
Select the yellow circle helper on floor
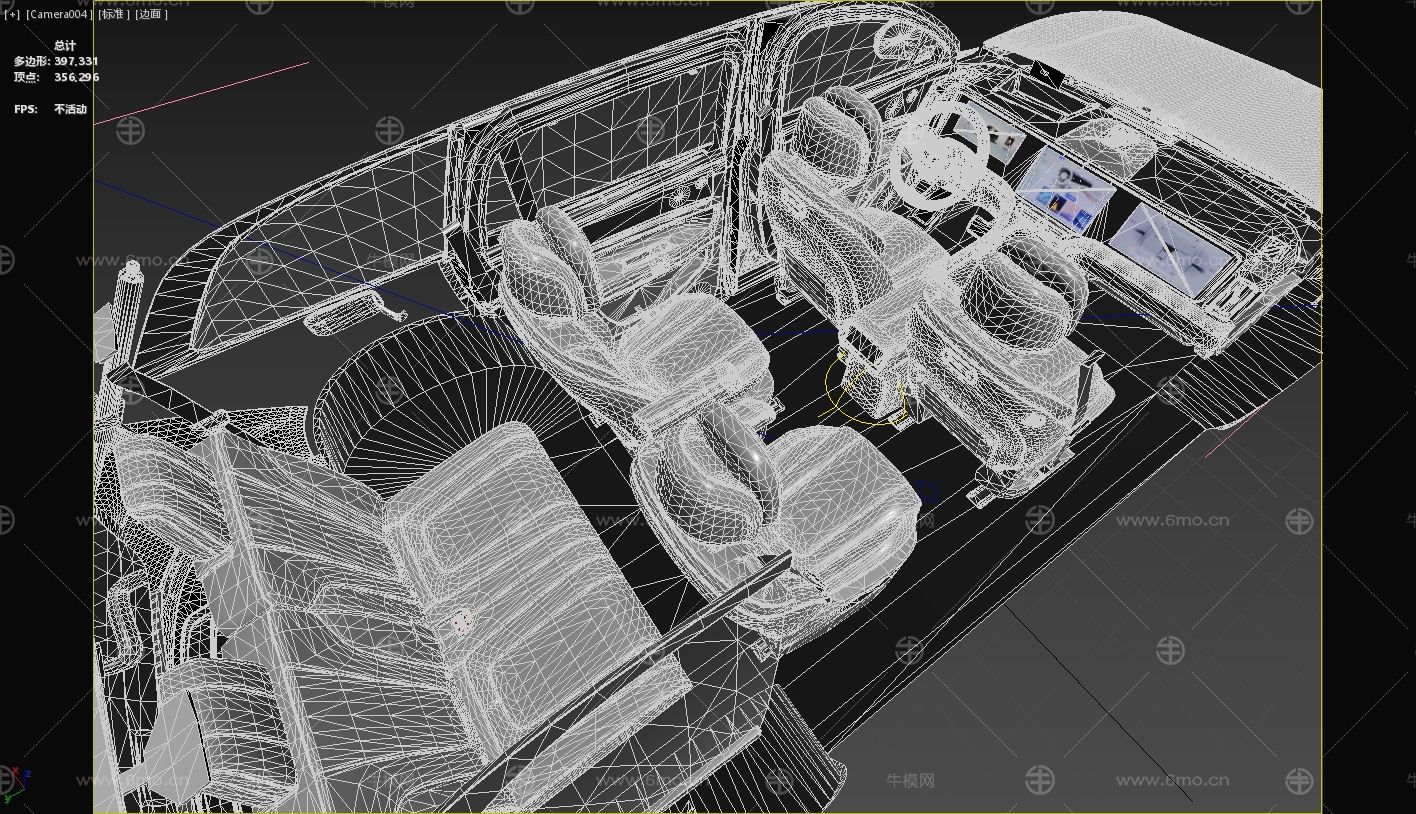pyautogui.click(x=862, y=392)
